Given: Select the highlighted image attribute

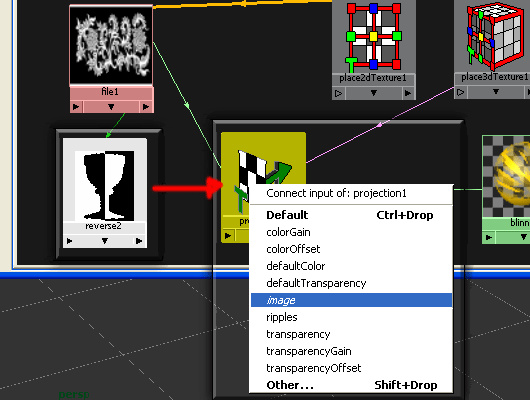Looking at the screenshot, I should pyautogui.click(x=351, y=300).
